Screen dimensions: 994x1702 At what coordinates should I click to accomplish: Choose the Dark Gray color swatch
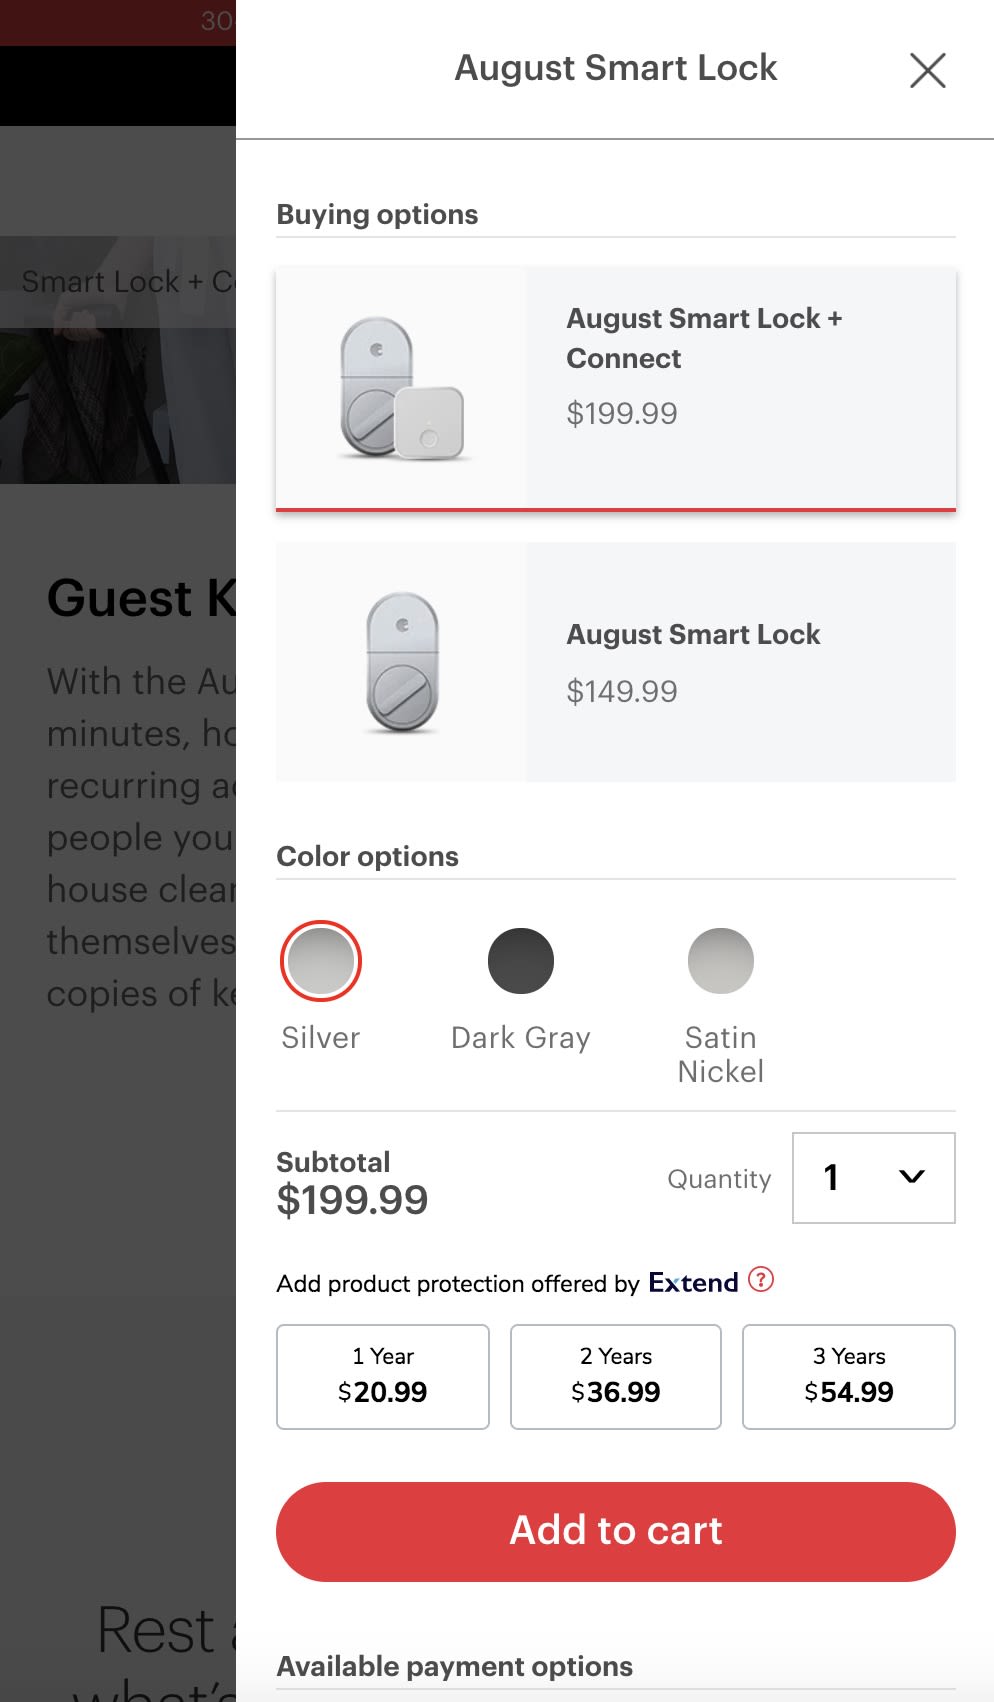[x=521, y=961]
